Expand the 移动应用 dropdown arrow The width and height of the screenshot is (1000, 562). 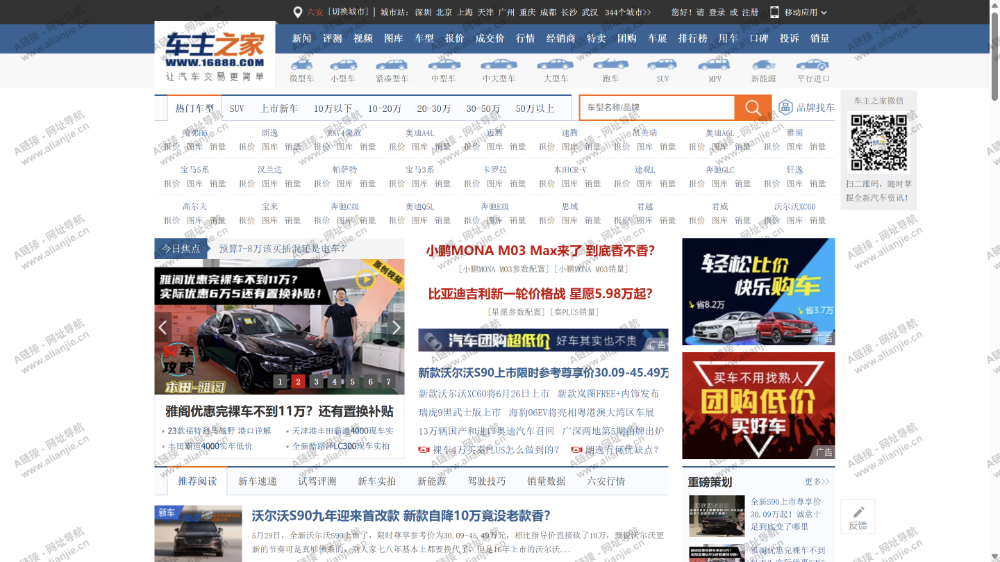click(x=824, y=13)
